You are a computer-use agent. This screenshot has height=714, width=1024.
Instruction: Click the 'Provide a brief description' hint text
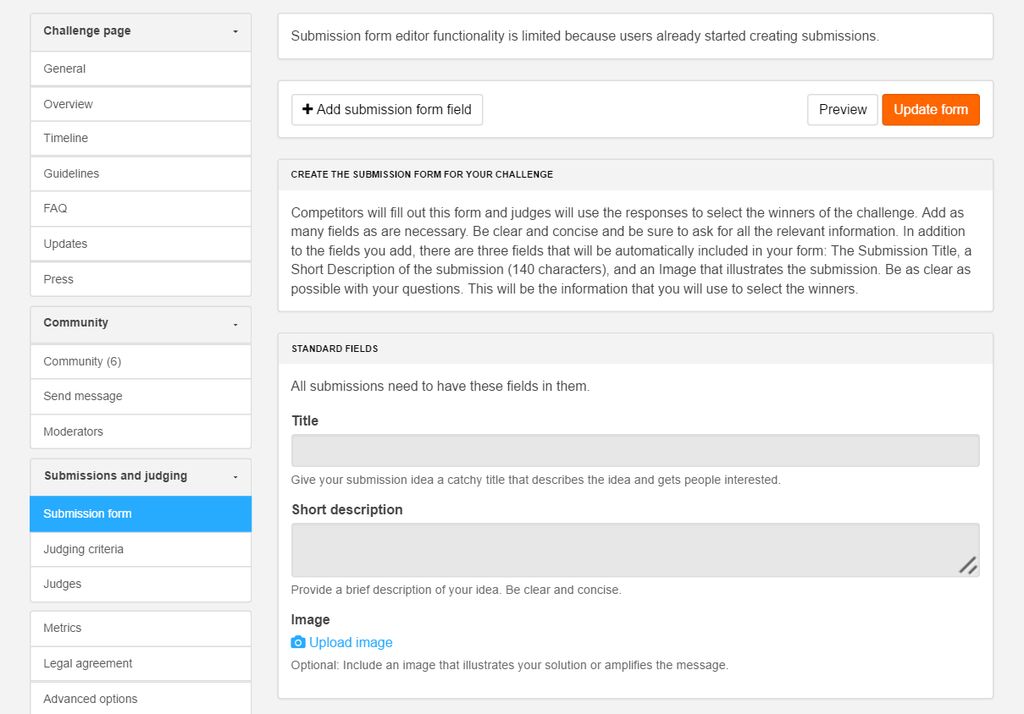click(456, 589)
